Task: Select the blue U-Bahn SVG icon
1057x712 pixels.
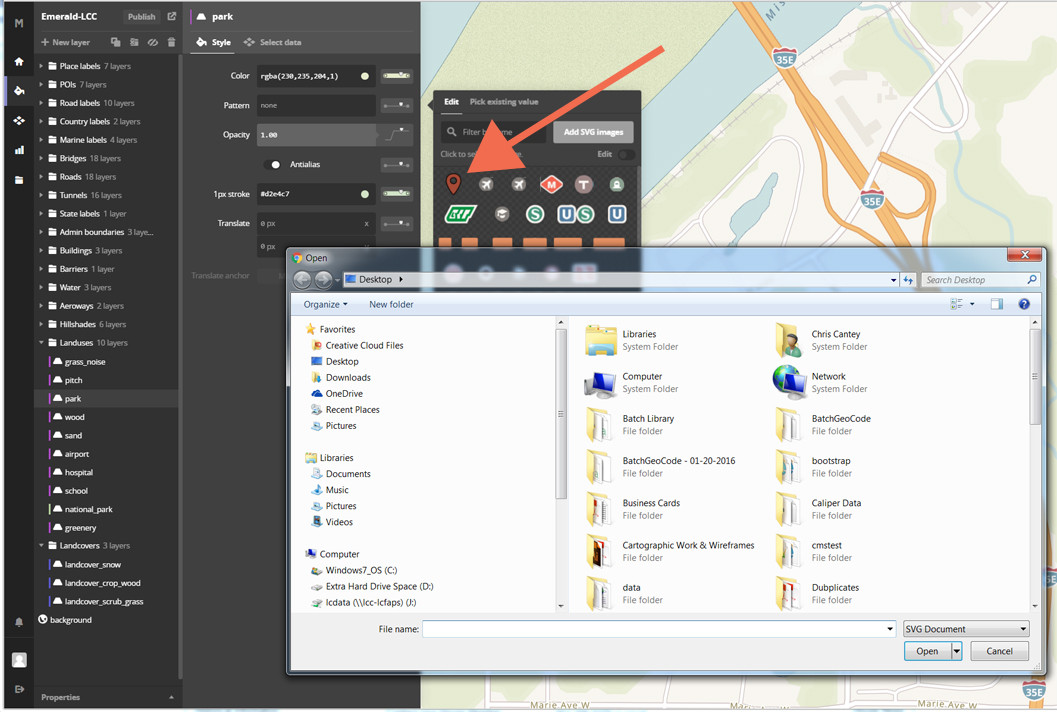Action: [617, 214]
